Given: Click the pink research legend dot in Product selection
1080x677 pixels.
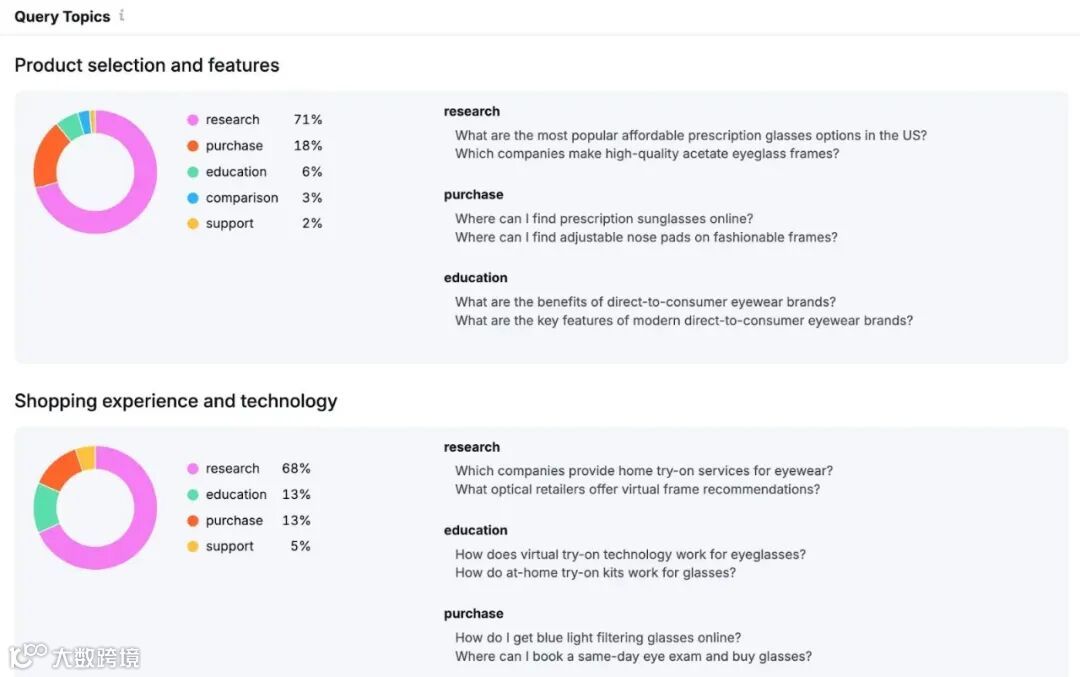Looking at the screenshot, I should (x=193, y=120).
